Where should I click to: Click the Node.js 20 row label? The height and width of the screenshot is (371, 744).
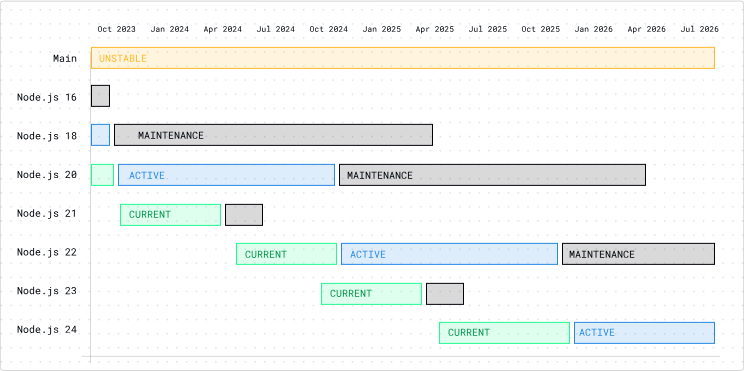click(x=46, y=175)
